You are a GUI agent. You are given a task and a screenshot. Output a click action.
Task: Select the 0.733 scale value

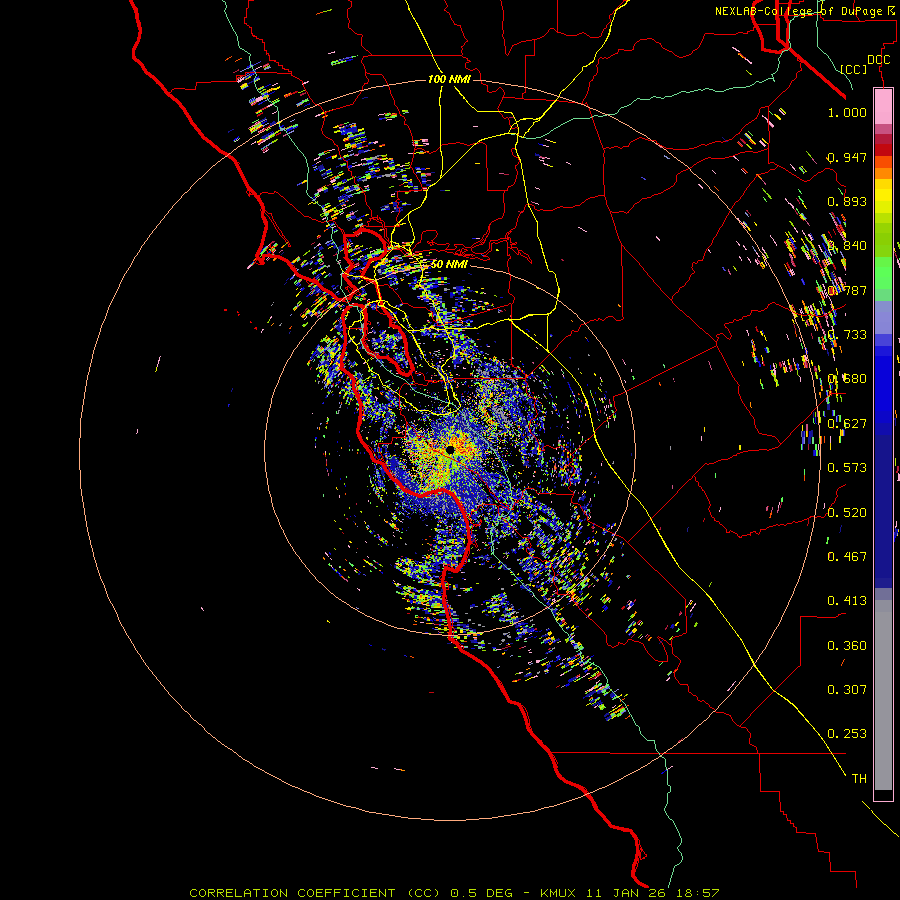(847, 335)
